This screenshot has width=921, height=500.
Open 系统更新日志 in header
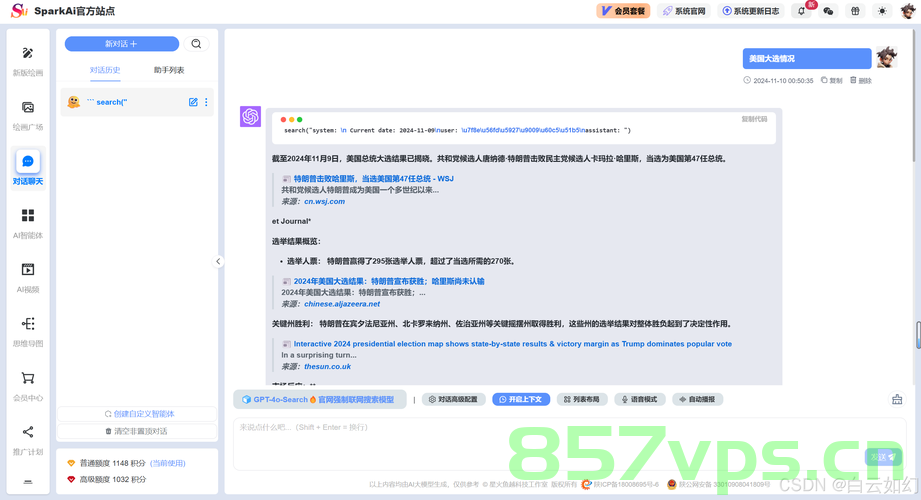click(751, 11)
